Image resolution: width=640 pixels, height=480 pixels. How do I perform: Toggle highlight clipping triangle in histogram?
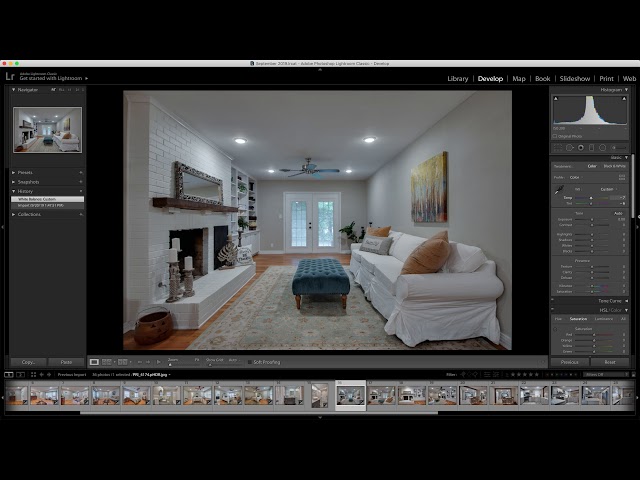point(624,99)
